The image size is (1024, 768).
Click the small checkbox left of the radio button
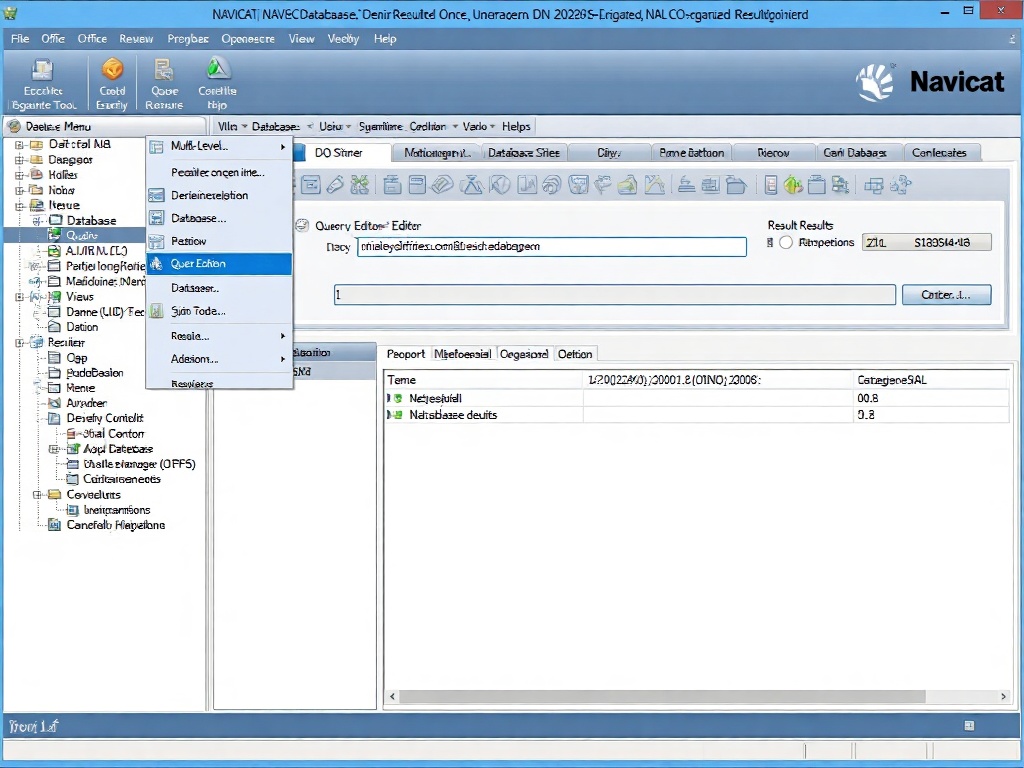[x=770, y=243]
